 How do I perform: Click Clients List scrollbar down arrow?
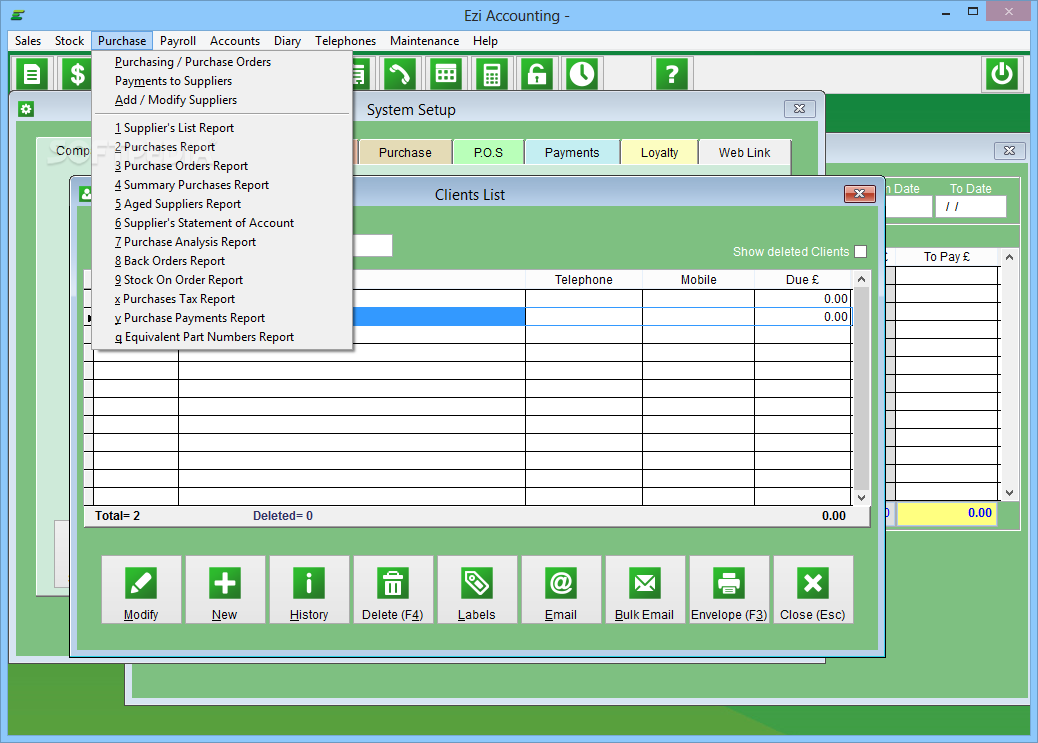[x=861, y=497]
